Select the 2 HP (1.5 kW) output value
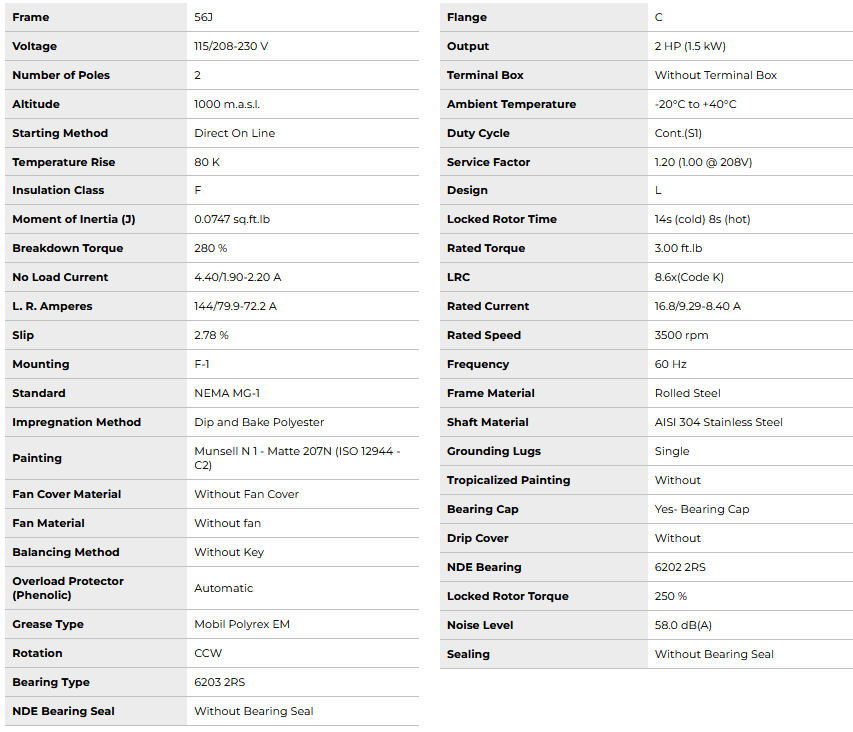Image resolution: width=853 pixels, height=732 pixels. (690, 46)
